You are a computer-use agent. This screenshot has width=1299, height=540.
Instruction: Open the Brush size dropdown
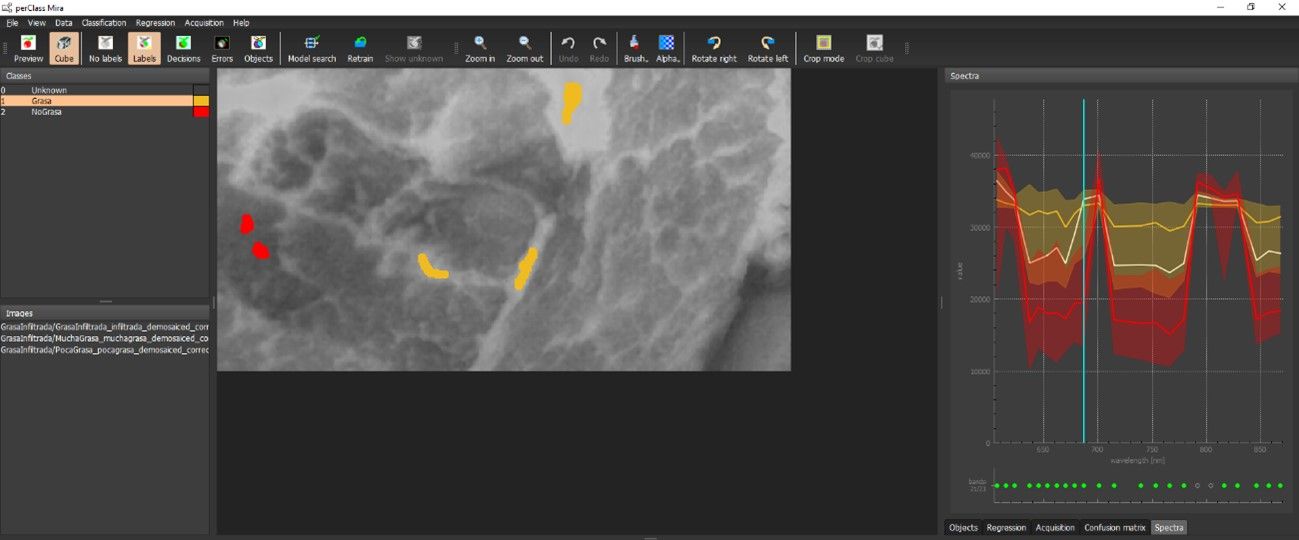(x=636, y=48)
